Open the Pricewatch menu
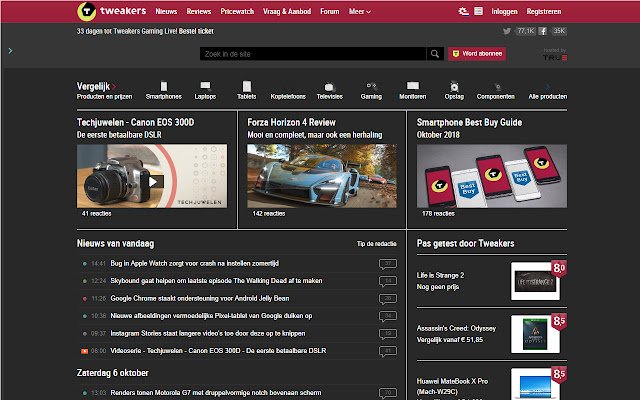This screenshot has height=400, width=640. pyautogui.click(x=237, y=11)
